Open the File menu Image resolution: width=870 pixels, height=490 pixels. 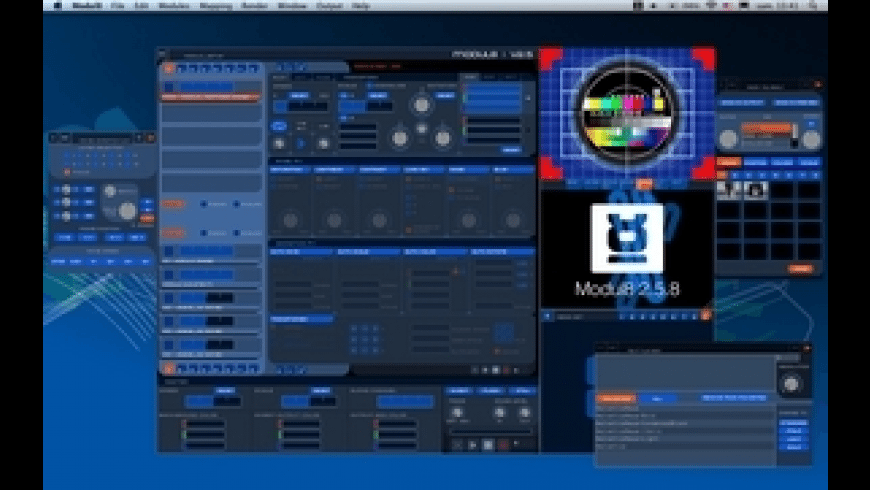coord(118,6)
